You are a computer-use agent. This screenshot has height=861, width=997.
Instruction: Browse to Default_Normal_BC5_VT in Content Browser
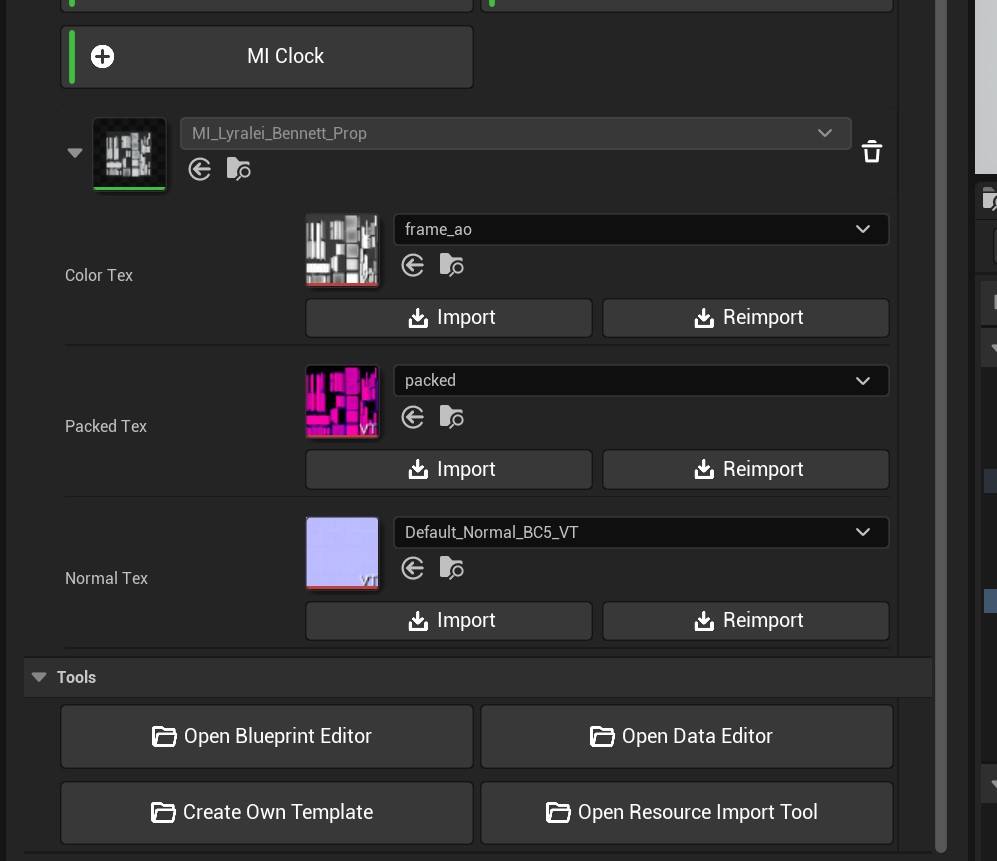[451, 568]
